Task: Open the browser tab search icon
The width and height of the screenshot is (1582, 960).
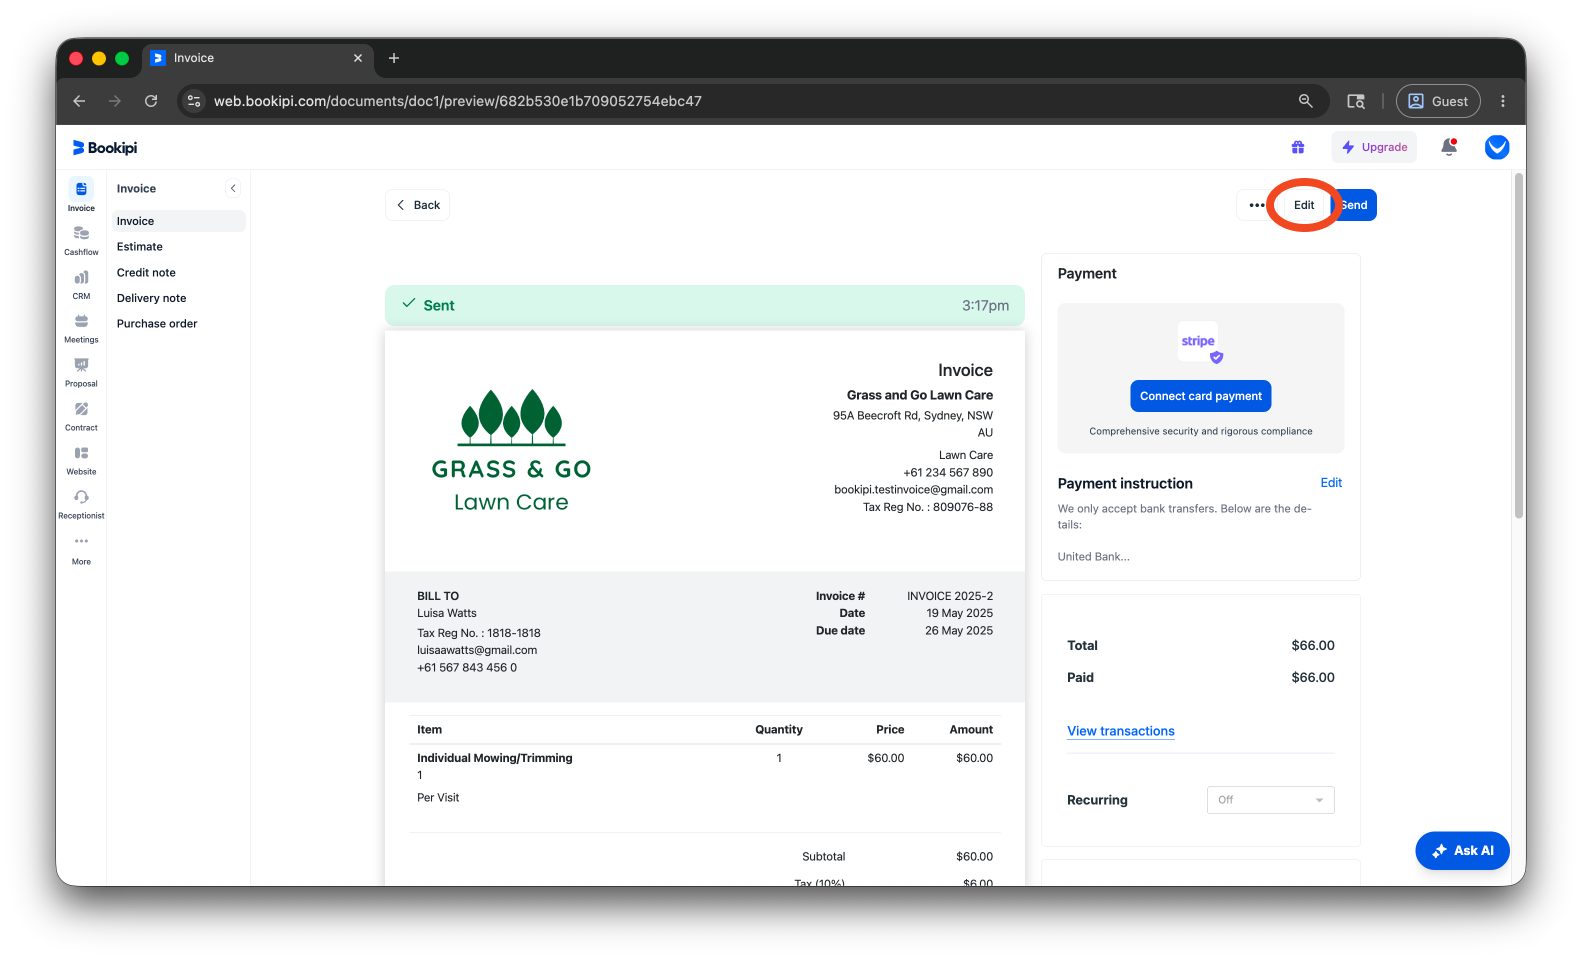Action: tap(1356, 101)
